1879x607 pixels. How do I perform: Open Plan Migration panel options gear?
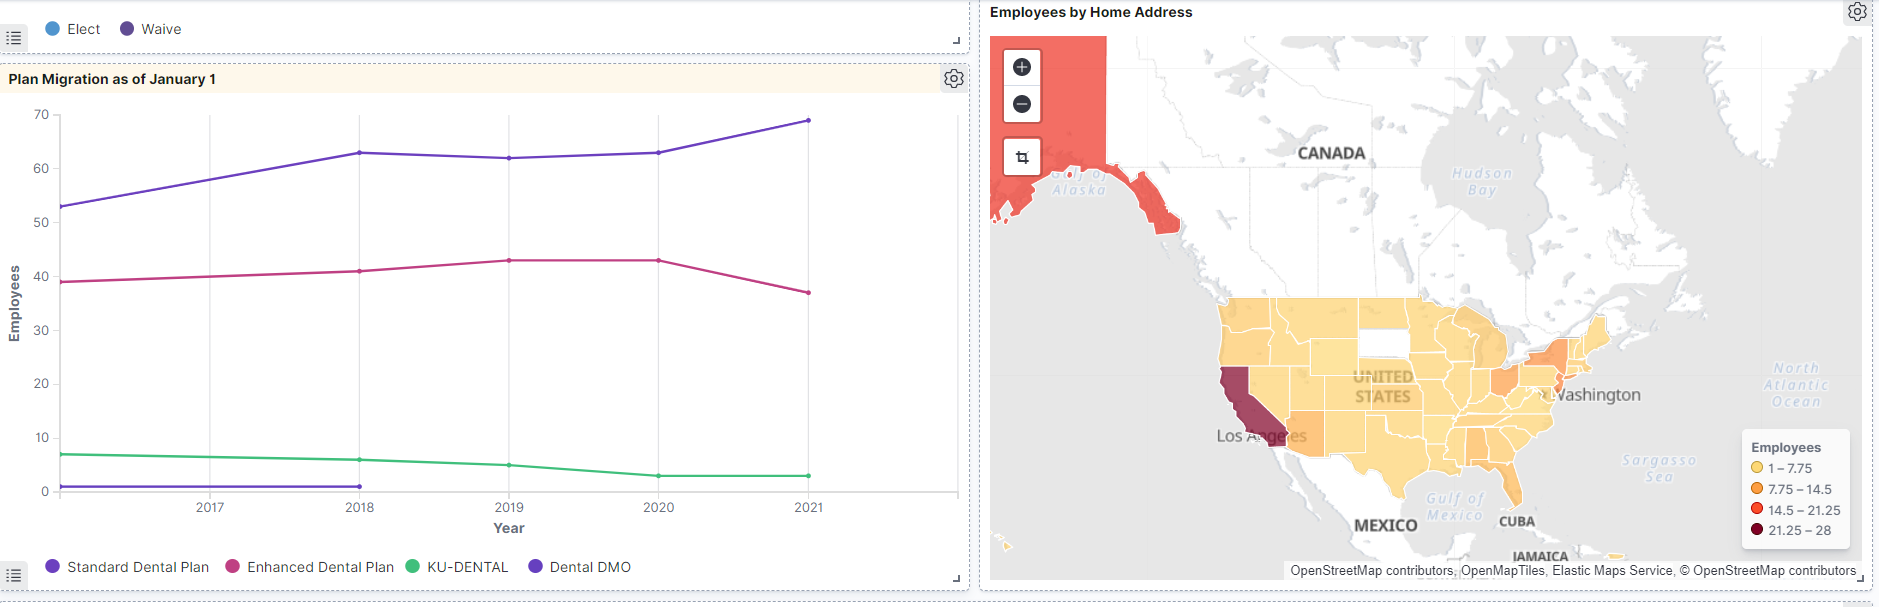pyautogui.click(x=954, y=79)
